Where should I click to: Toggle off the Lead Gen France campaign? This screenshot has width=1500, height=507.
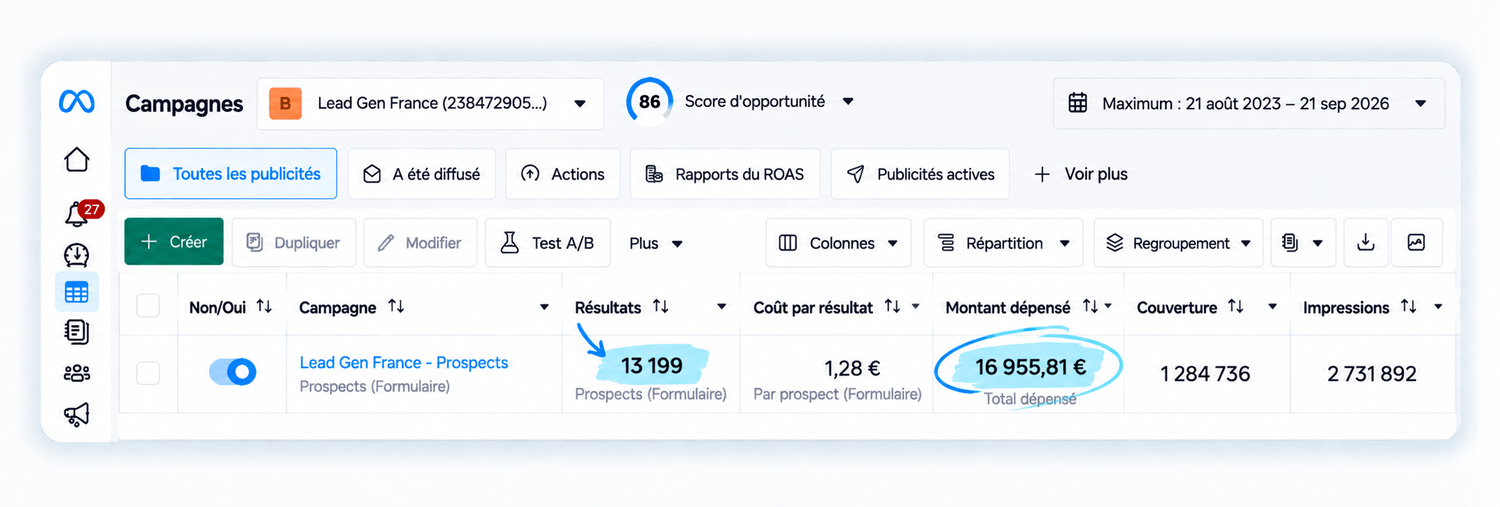click(233, 372)
